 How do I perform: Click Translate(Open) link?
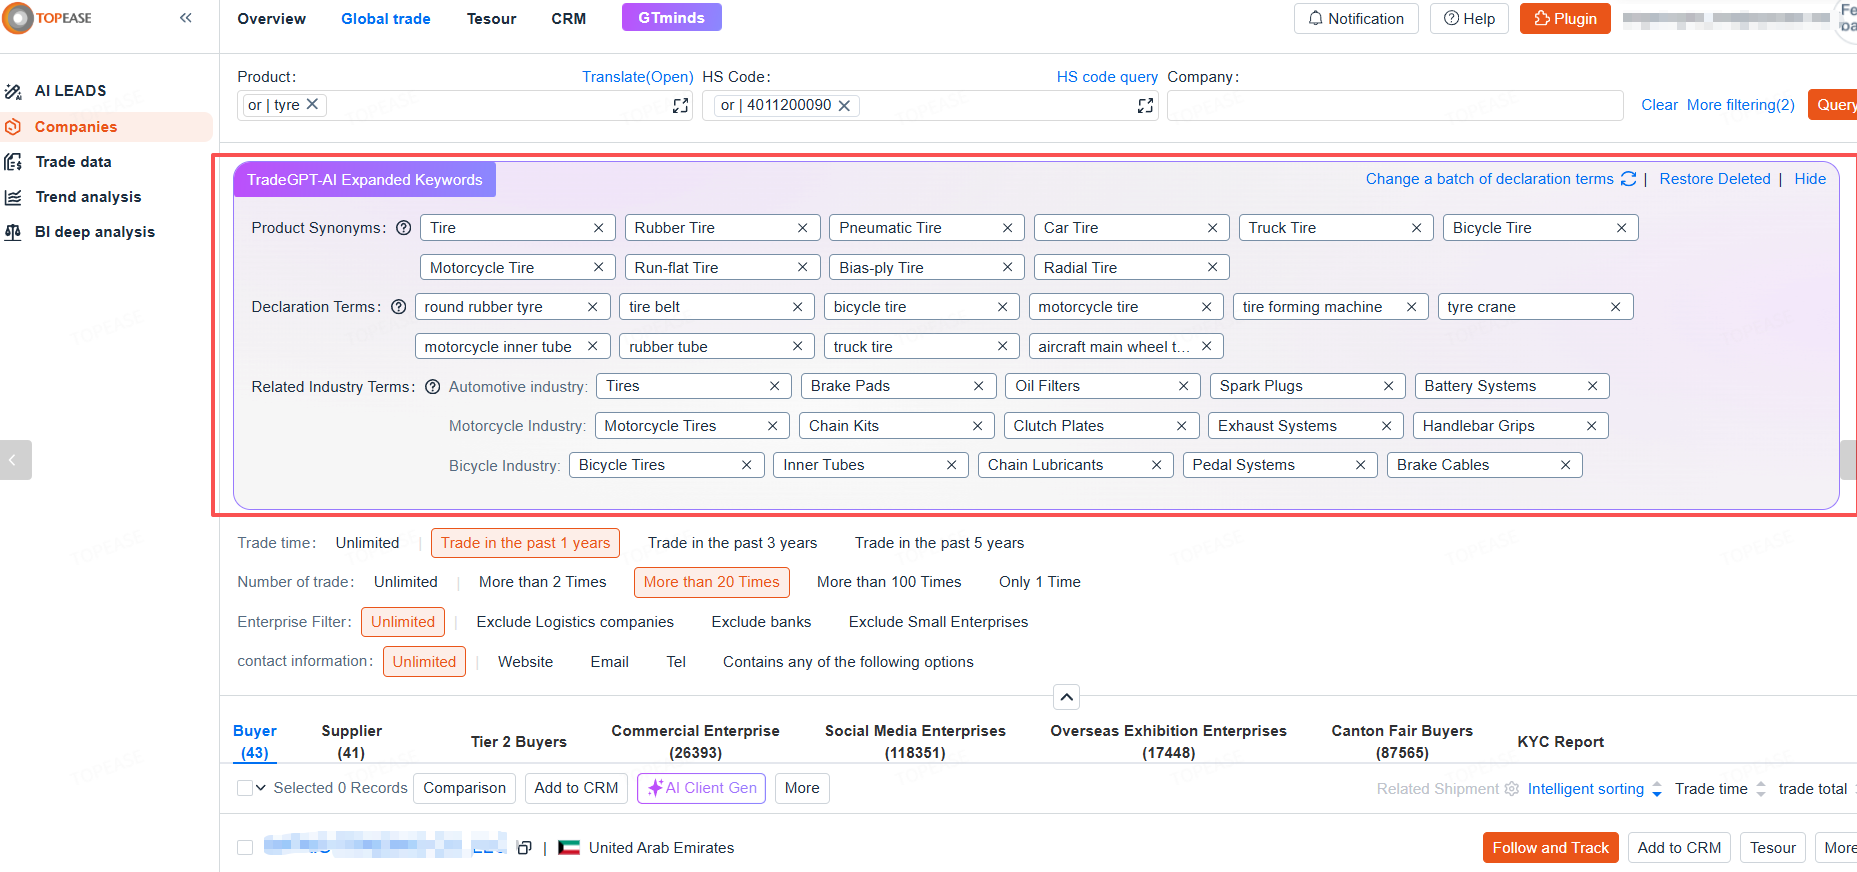[x=638, y=77]
